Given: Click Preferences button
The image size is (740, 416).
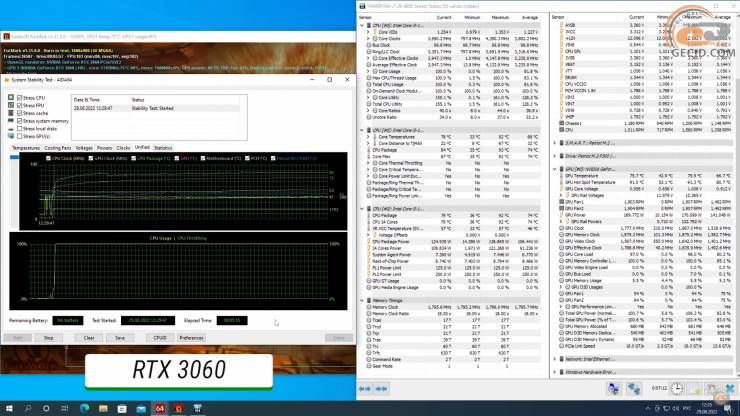Looking at the screenshot, I should click(191, 338).
